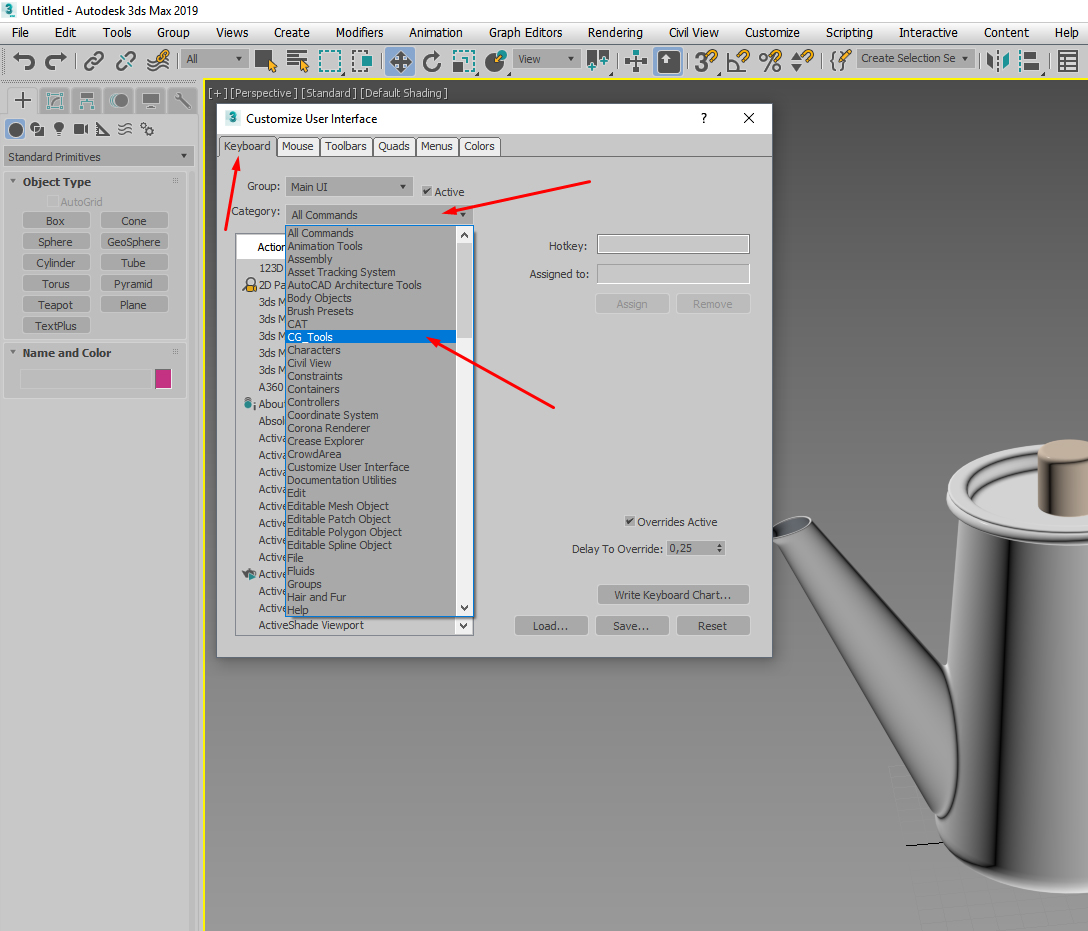Open the Rendering menu
The width and height of the screenshot is (1088, 931).
coord(615,33)
